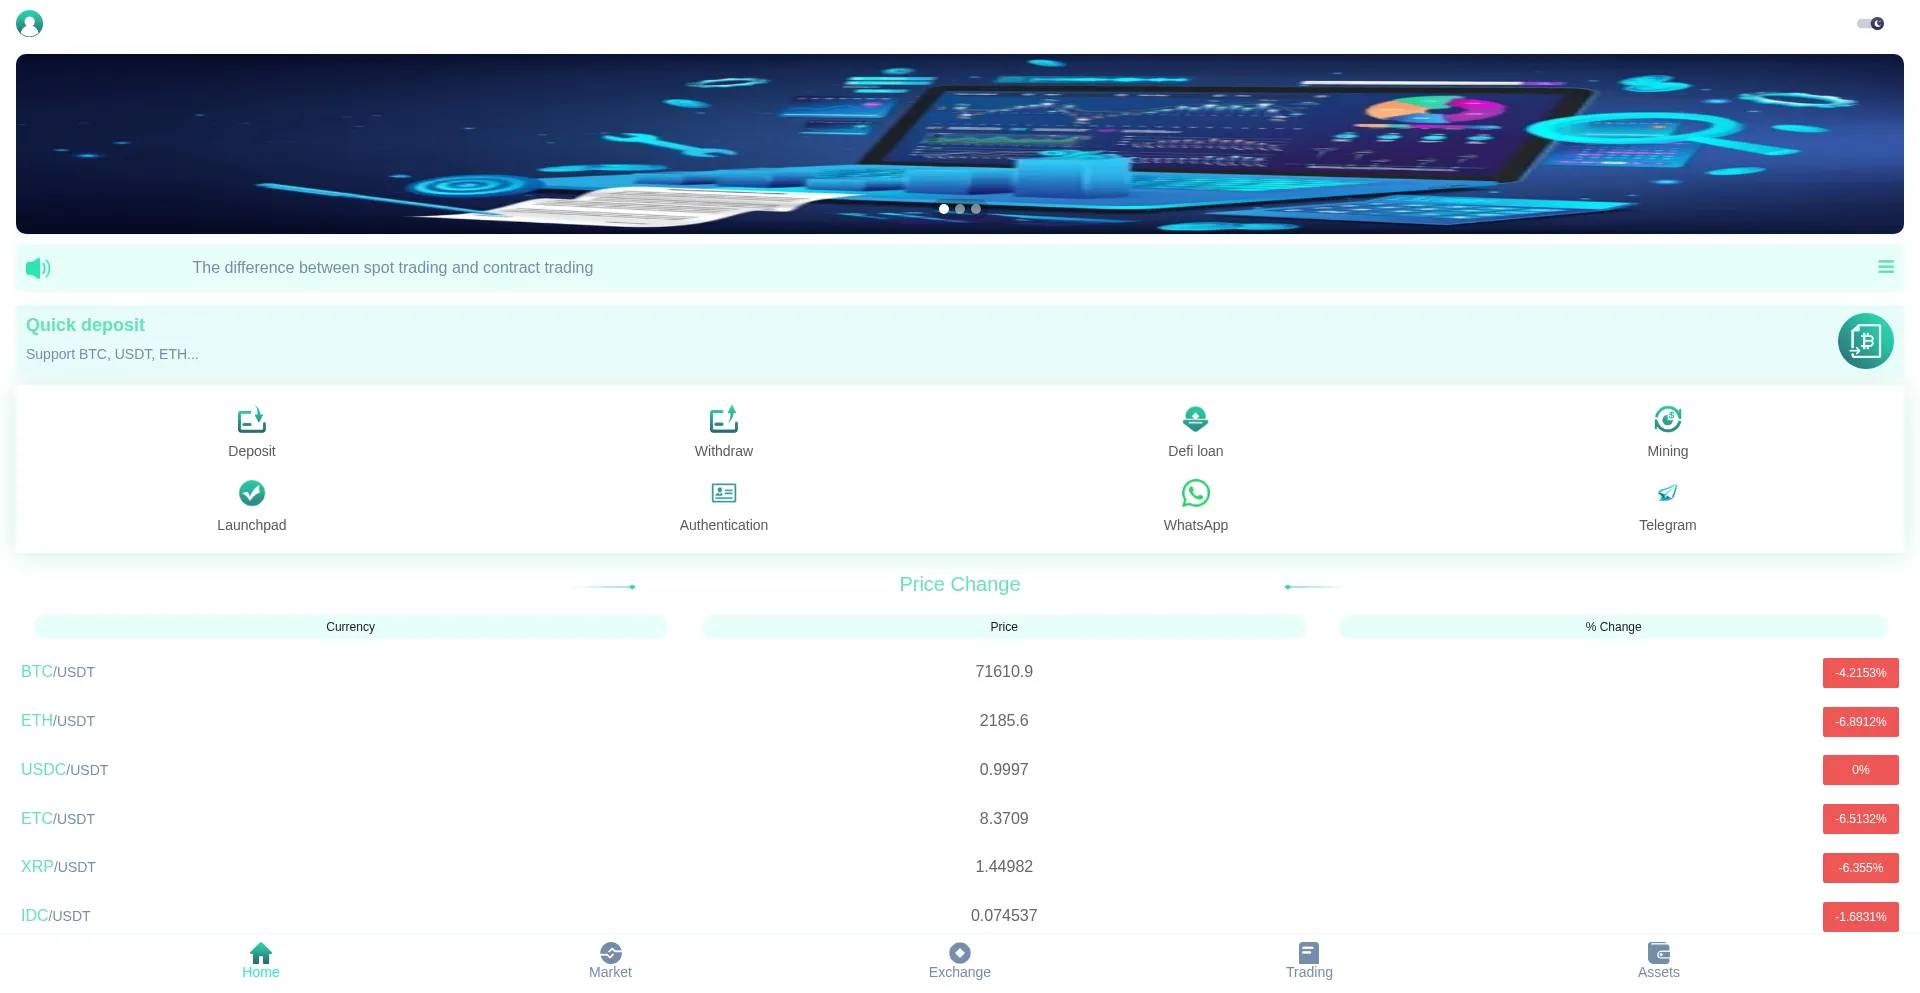
Task: Click the -6.5132% change badge
Action: coord(1860,819)
